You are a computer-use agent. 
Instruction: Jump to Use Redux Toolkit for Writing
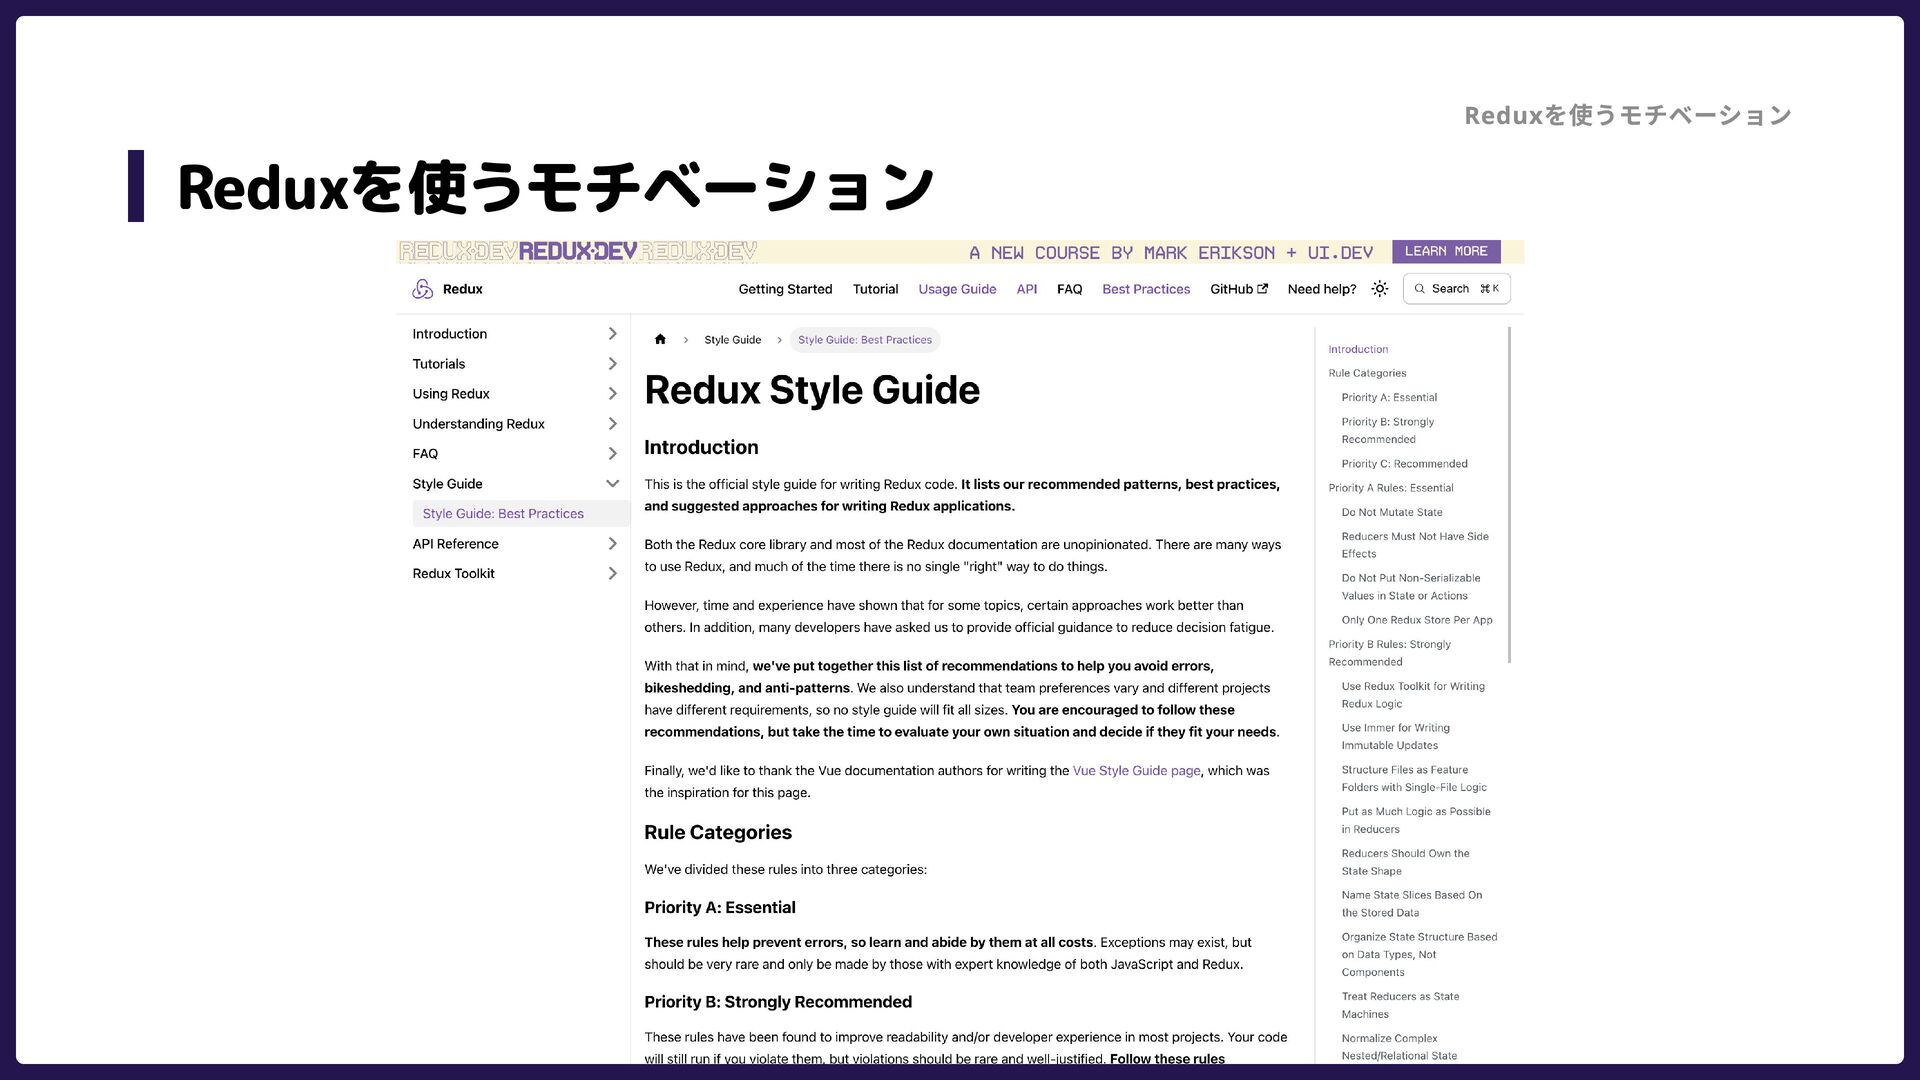pos(1412,695)
